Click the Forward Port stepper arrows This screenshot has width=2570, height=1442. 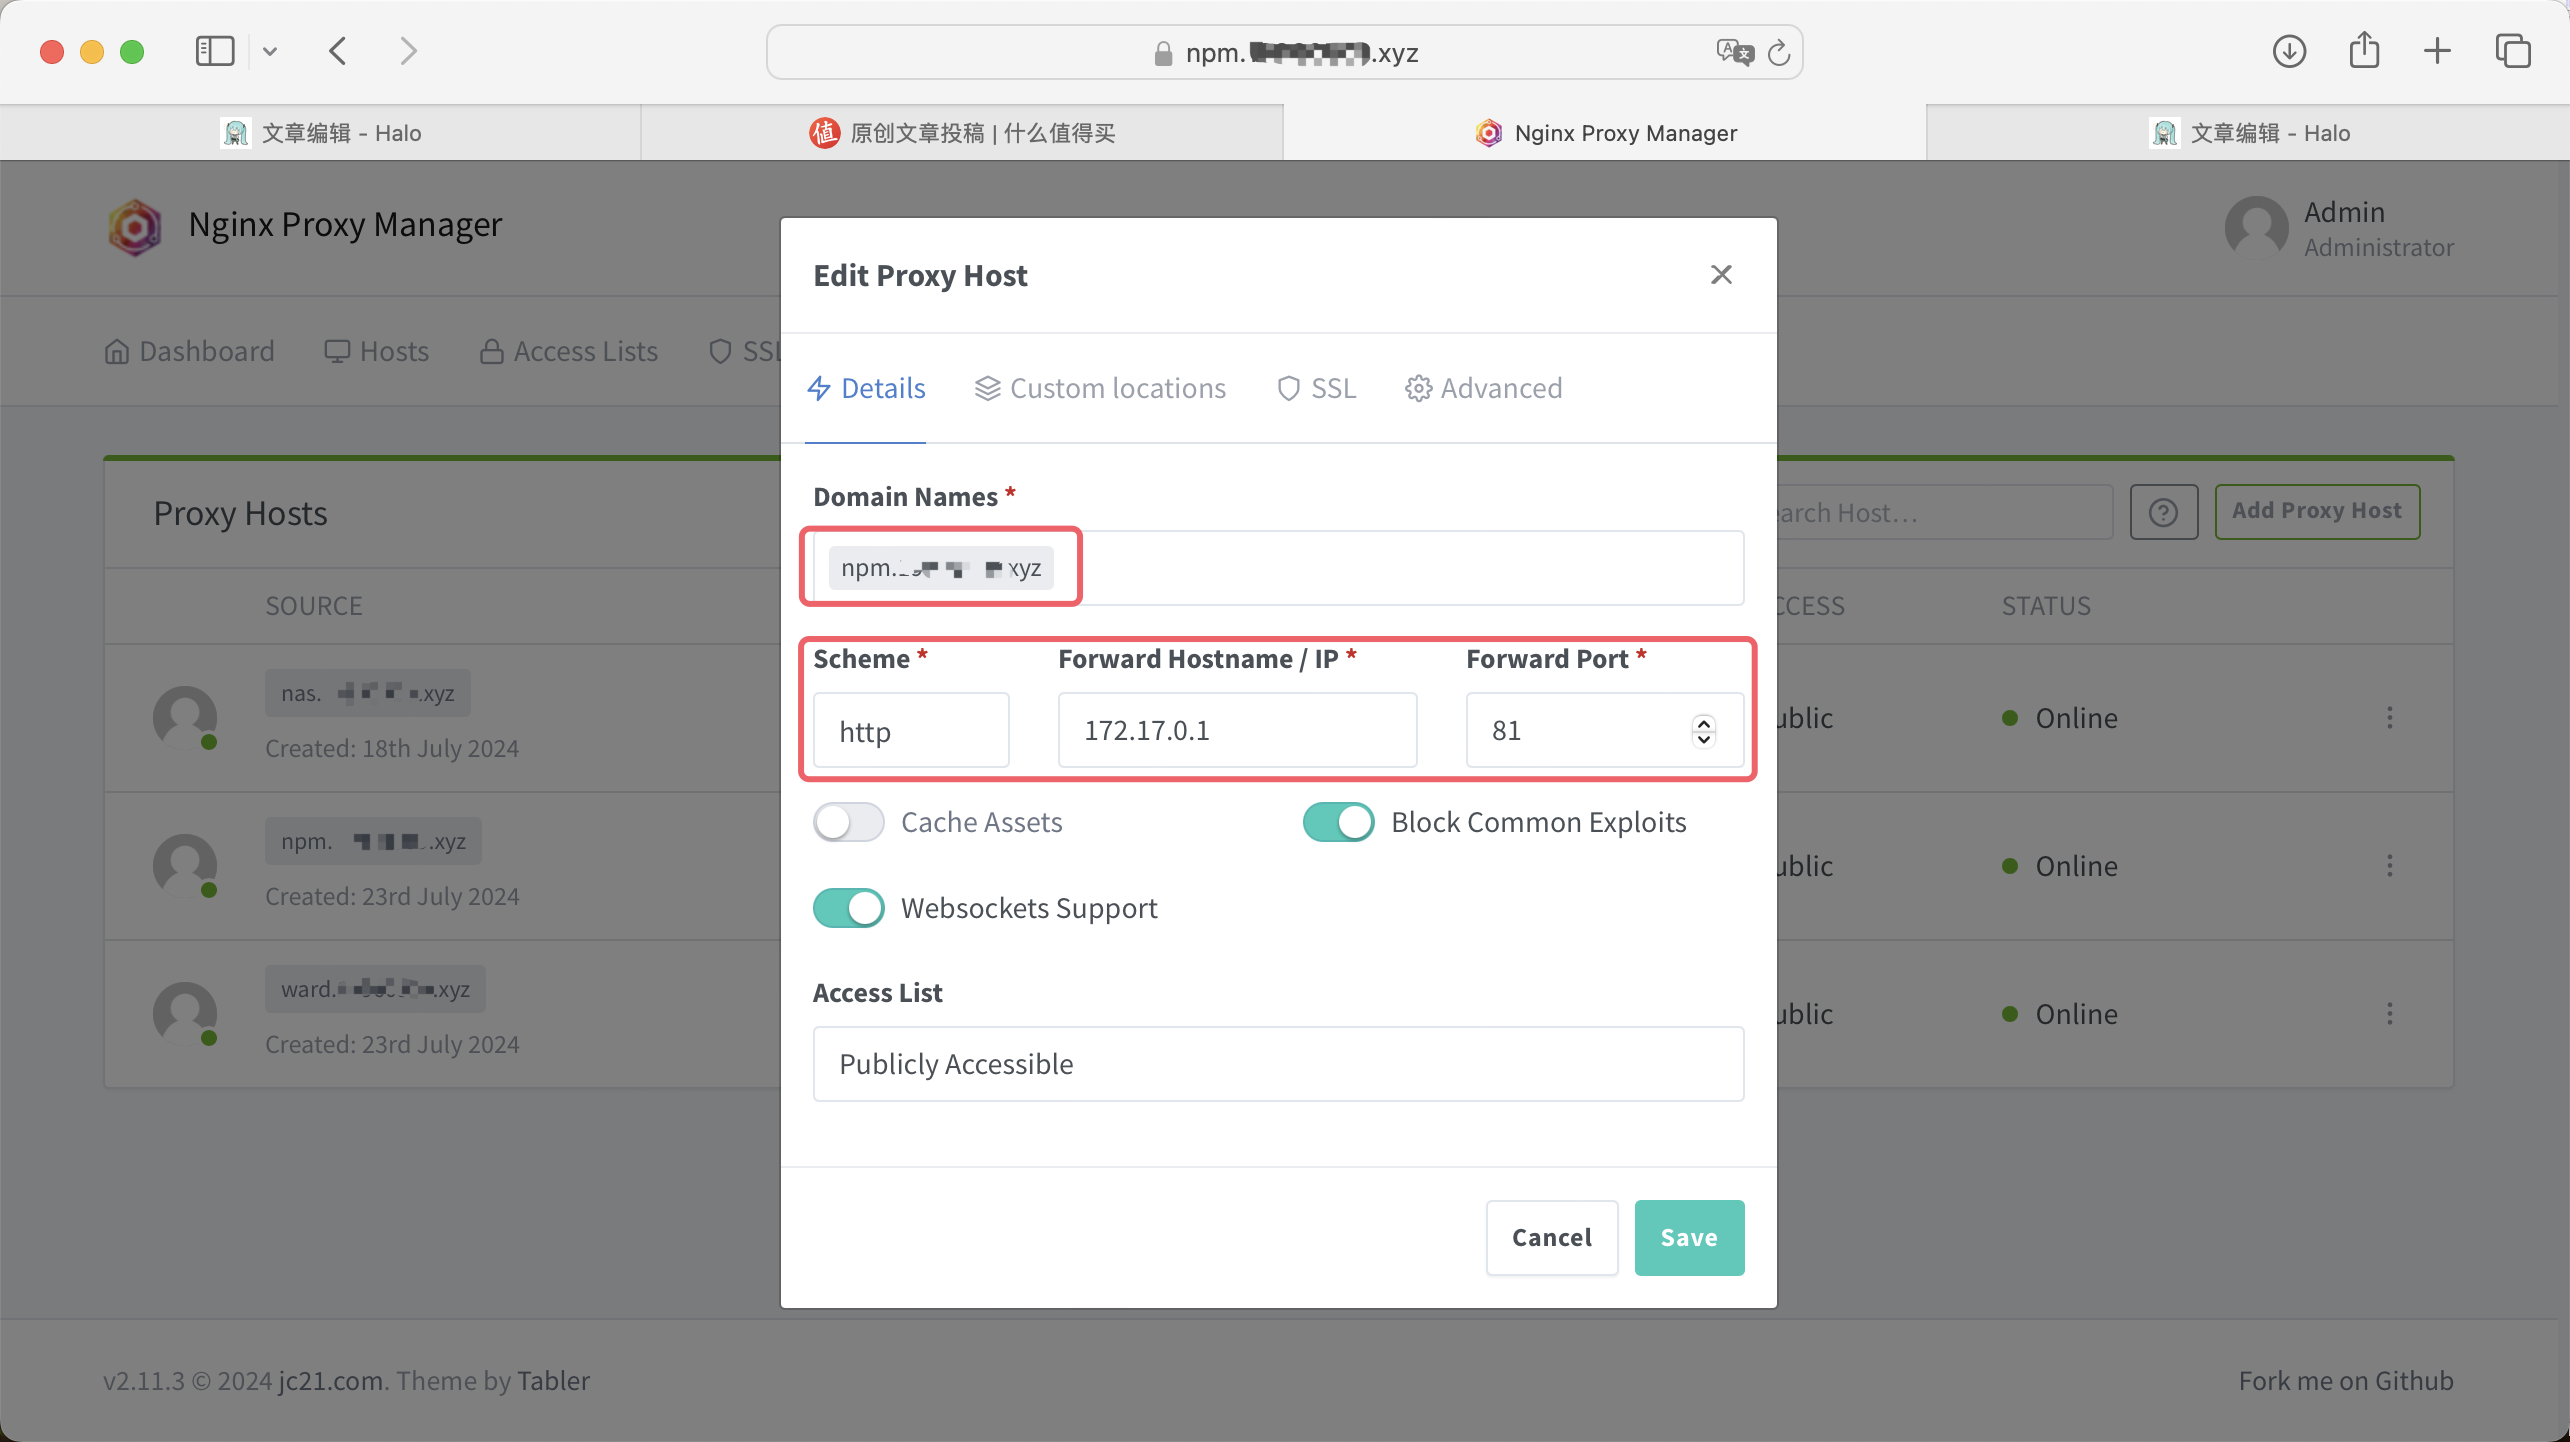click(1704, 731)
